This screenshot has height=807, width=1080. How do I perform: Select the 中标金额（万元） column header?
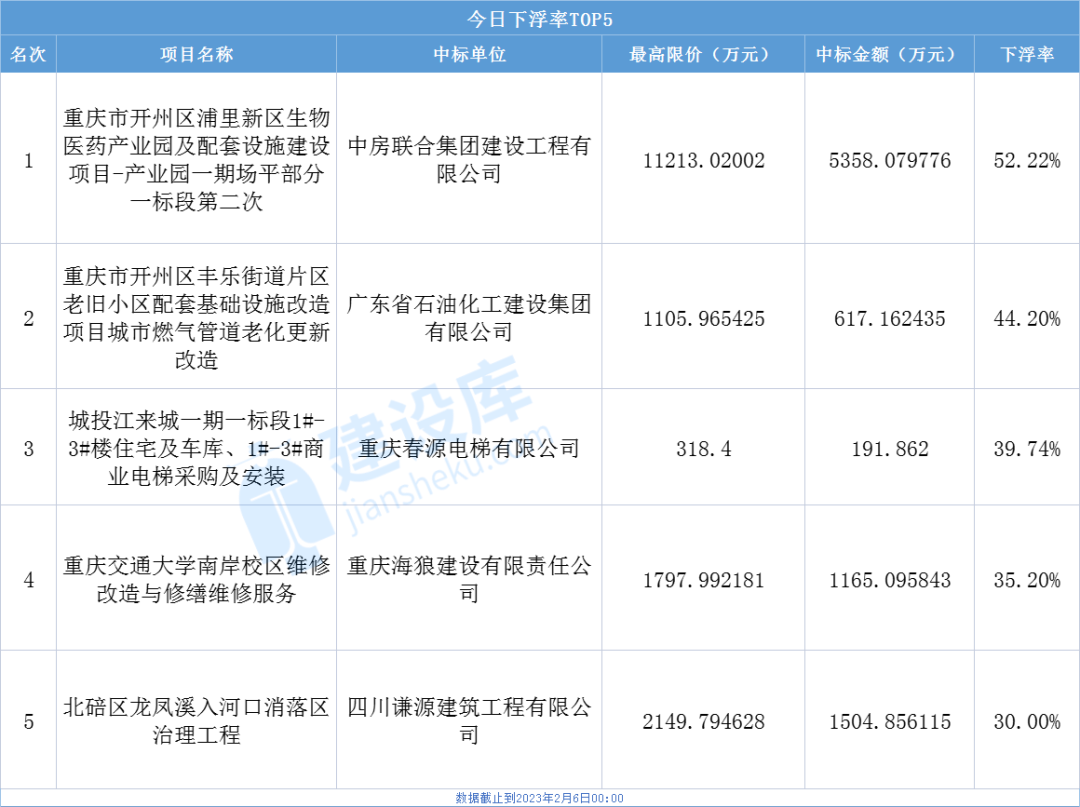(x=889, y=55)
